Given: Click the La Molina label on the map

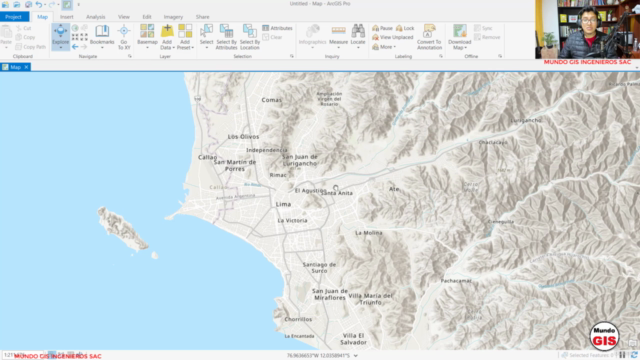Looking at the screenshot, I should 369,233.
